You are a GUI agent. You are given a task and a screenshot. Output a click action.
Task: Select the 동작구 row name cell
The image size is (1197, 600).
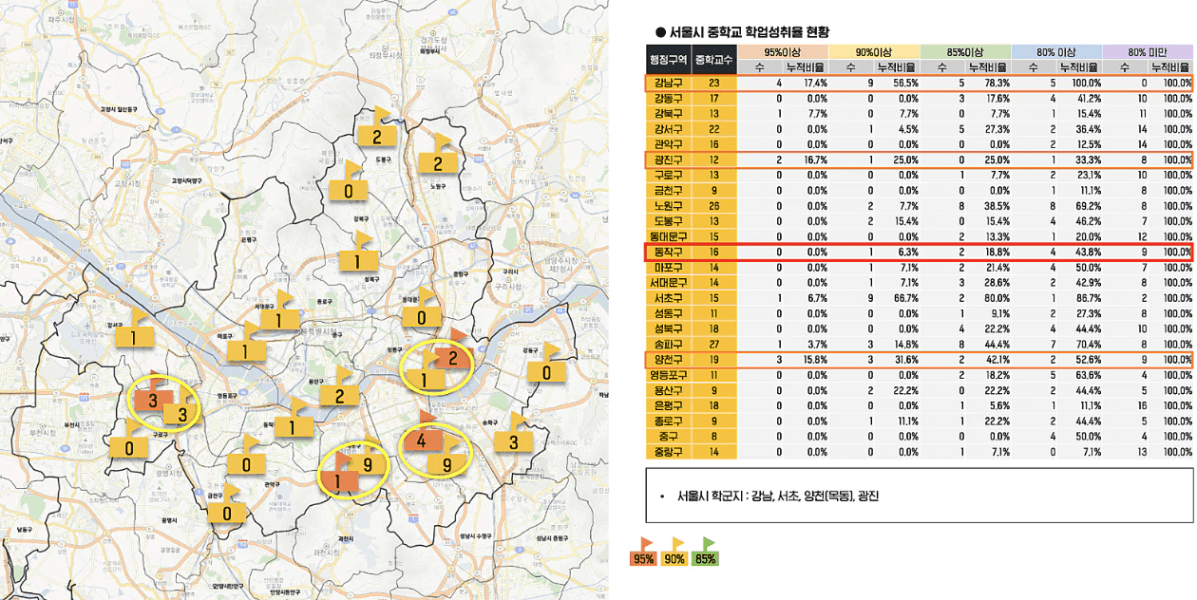click(x=668, y=252)
